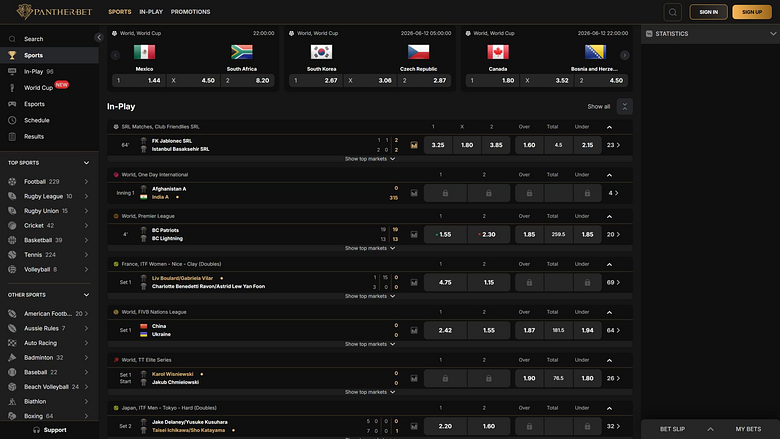Click Show all In-Play events

[x=598, y=106]
